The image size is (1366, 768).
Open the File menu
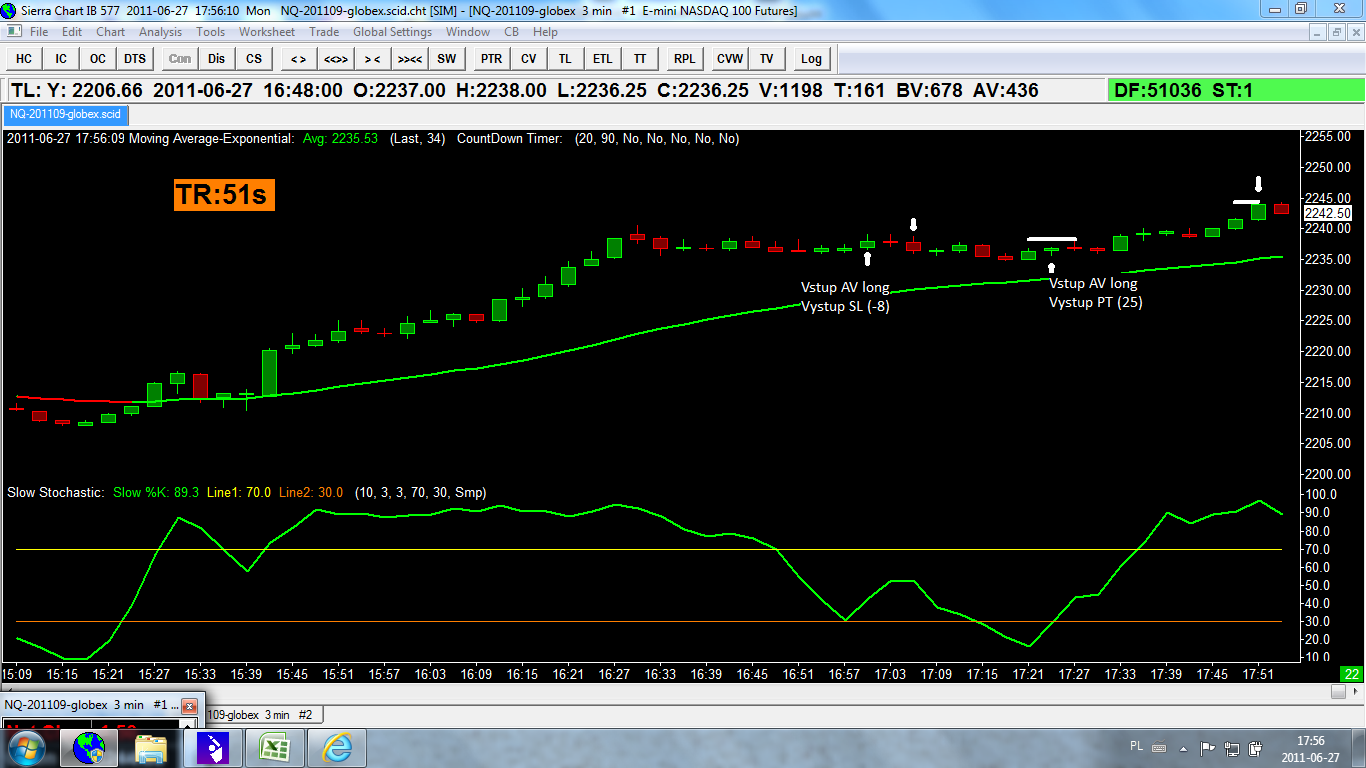39,32
